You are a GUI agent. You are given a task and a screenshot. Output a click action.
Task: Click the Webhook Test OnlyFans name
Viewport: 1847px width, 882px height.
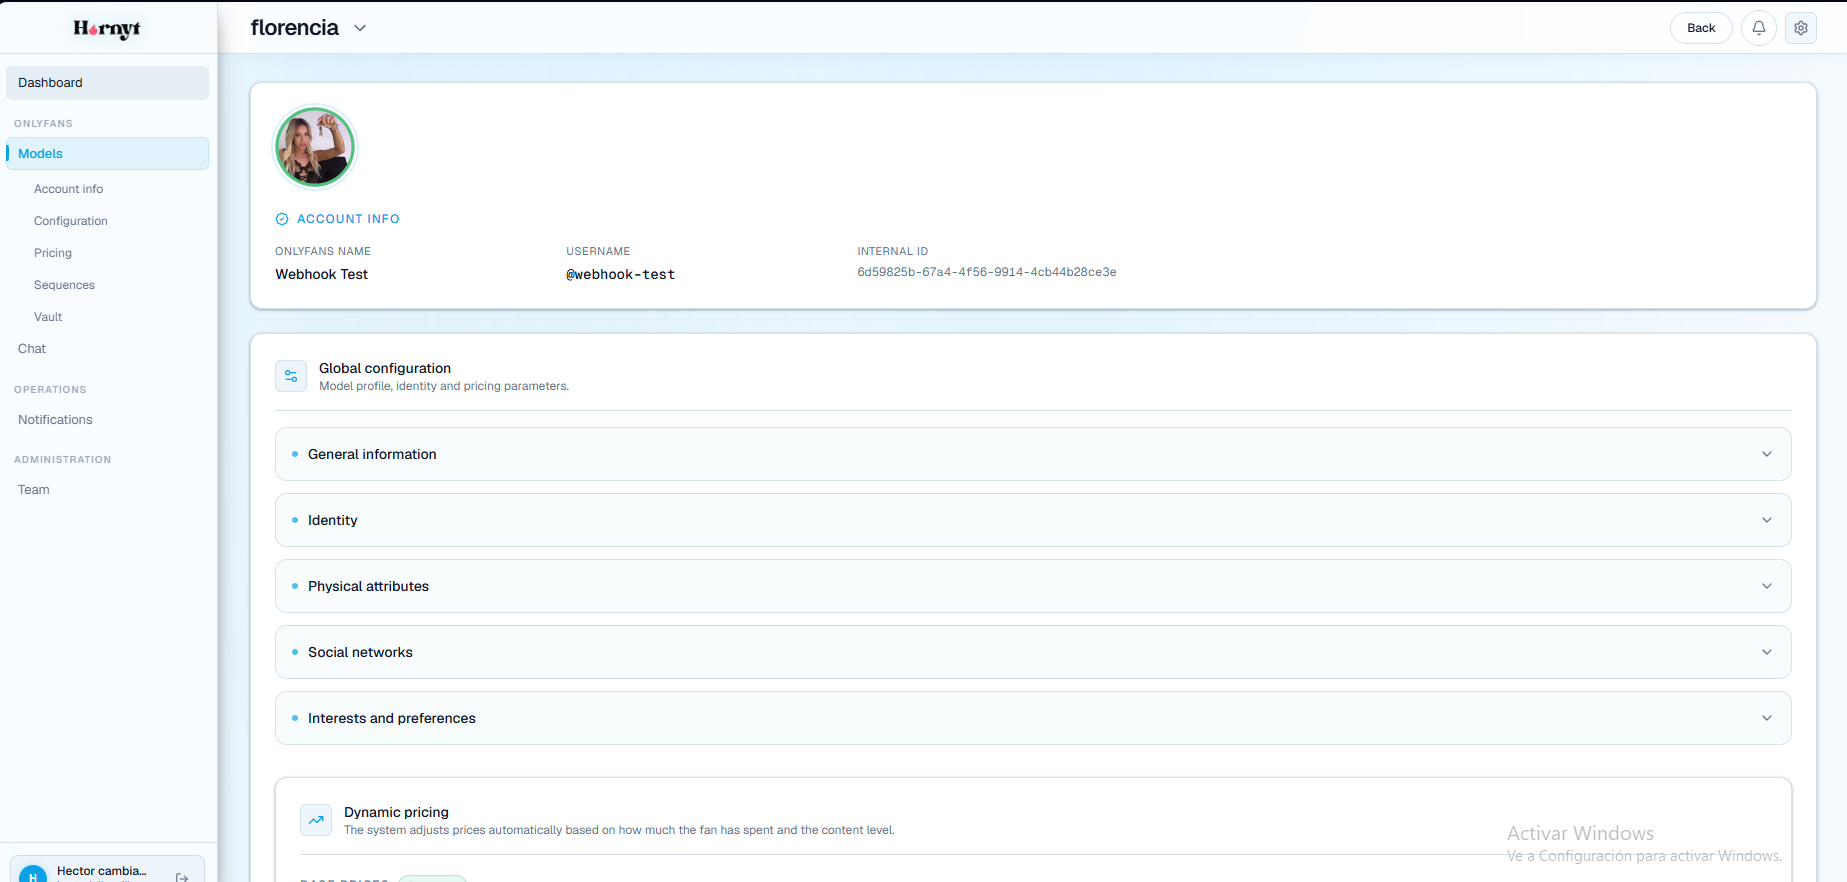pos(322,274)
